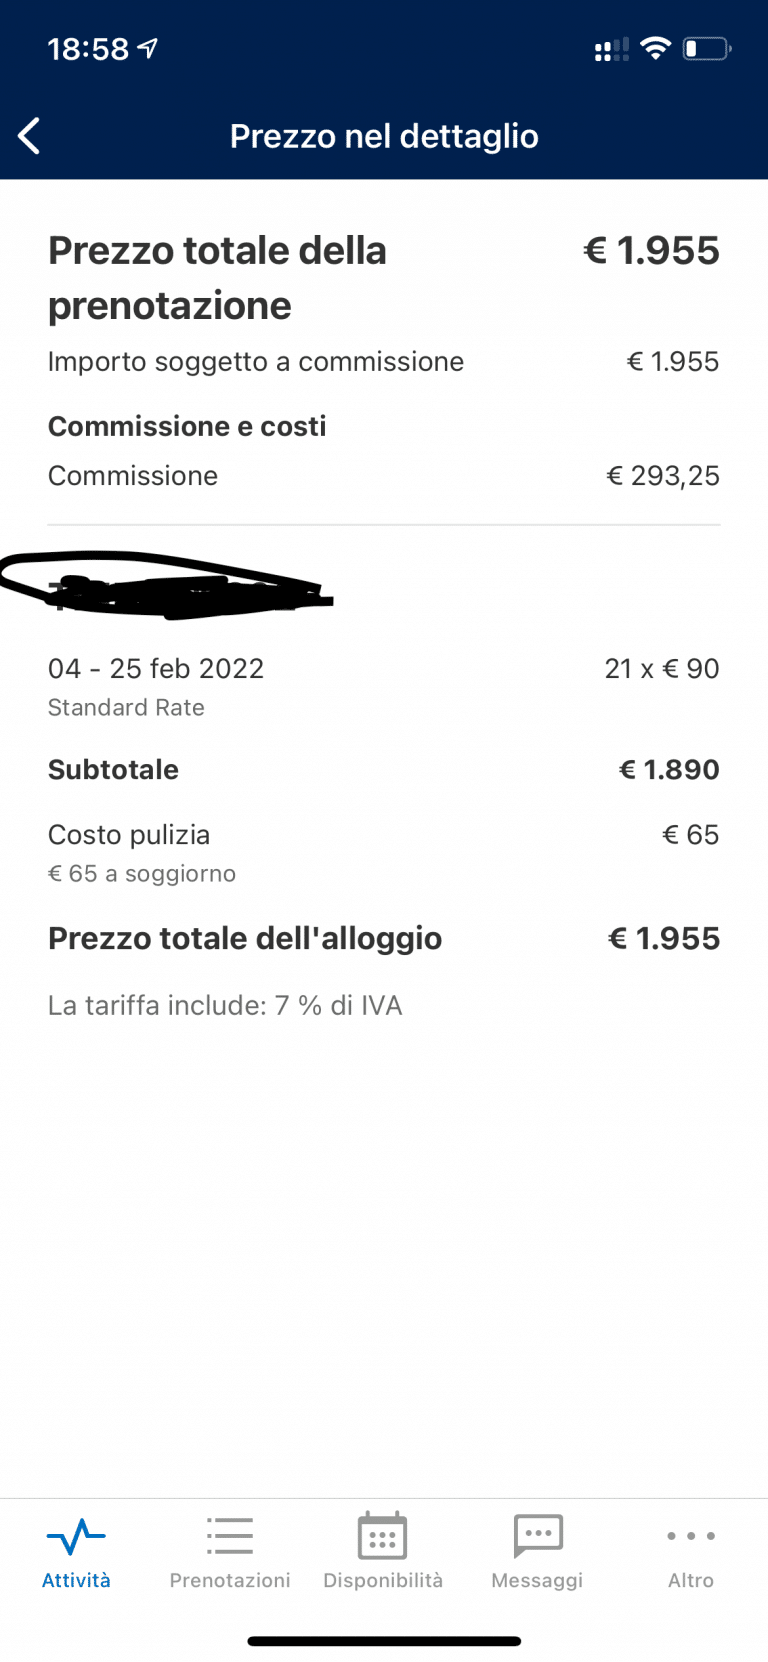Tap the home indicator bar

point(384,1641)
